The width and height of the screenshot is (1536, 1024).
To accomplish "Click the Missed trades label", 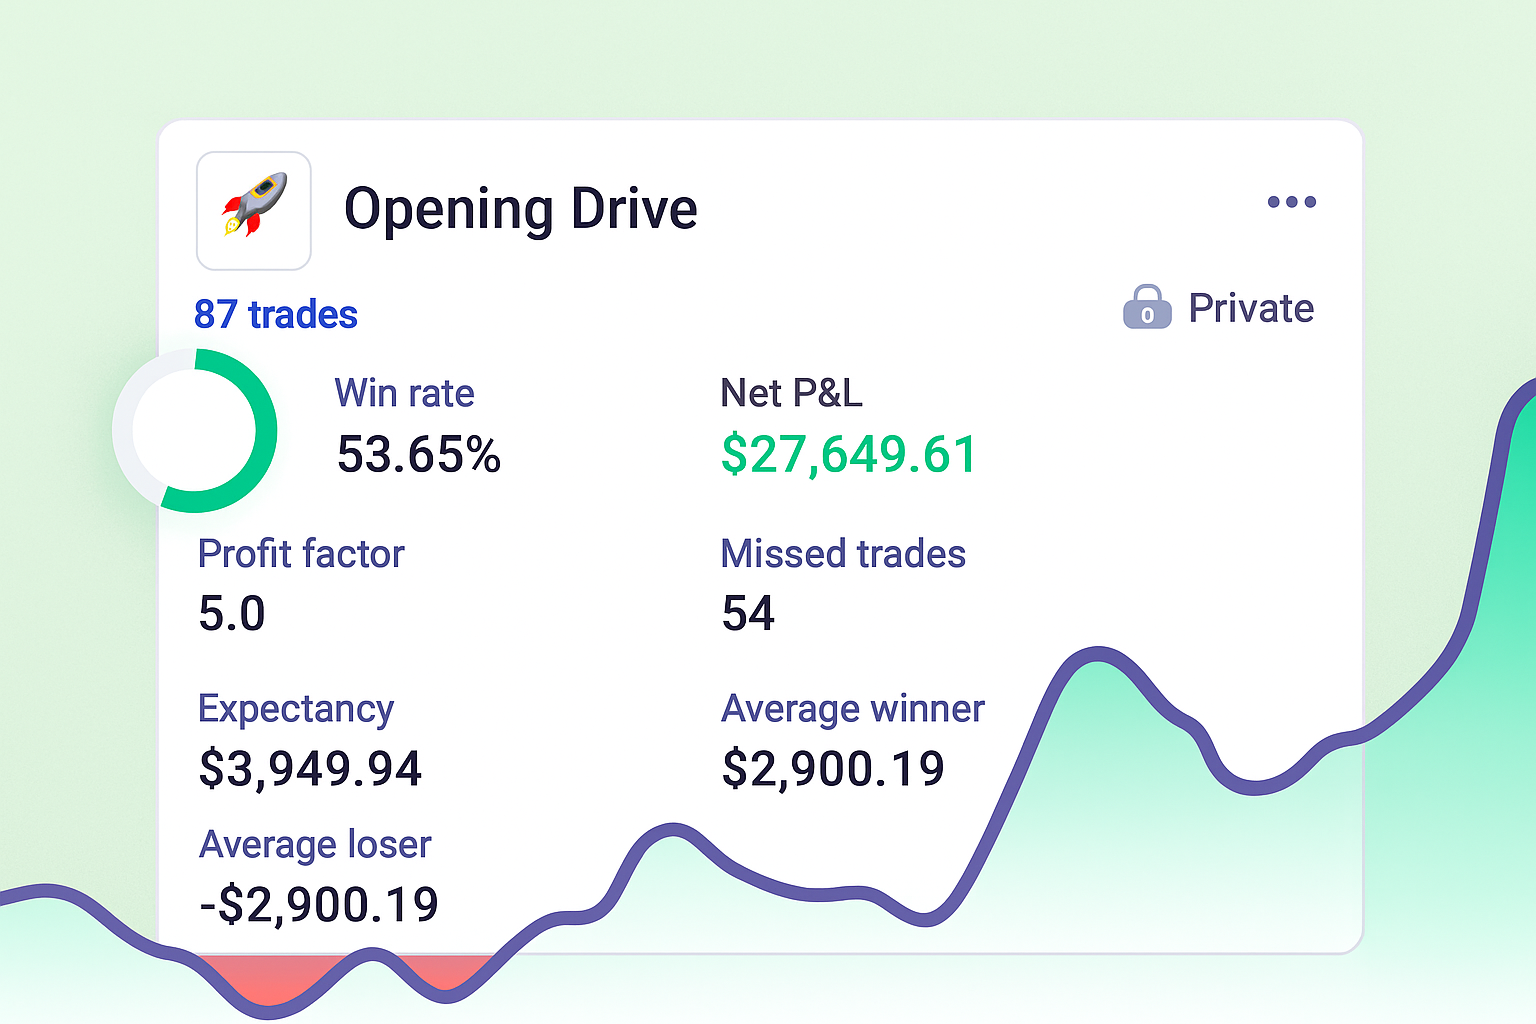I will coord(843,554).
